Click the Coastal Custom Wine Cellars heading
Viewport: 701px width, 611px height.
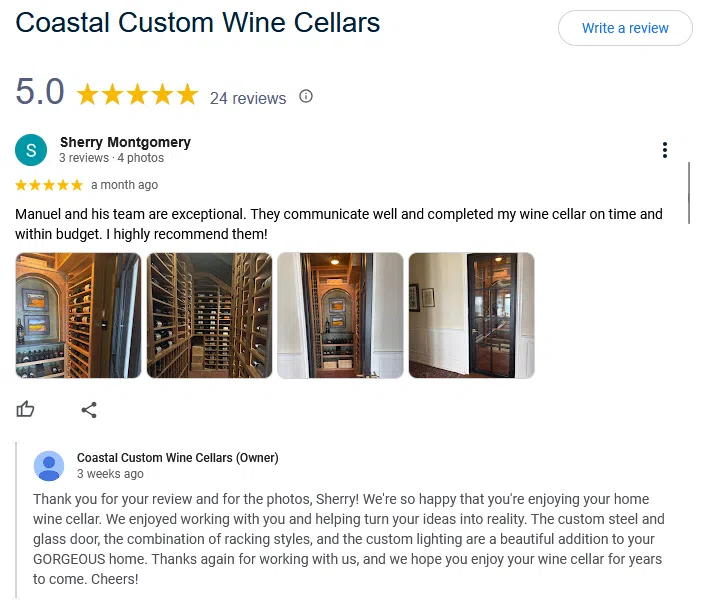[198, 22]
